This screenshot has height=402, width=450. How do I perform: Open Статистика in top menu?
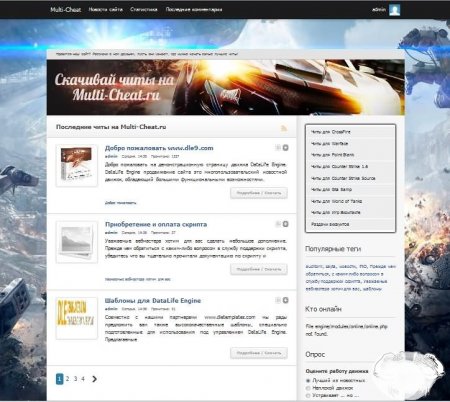[x=144, y=10]
